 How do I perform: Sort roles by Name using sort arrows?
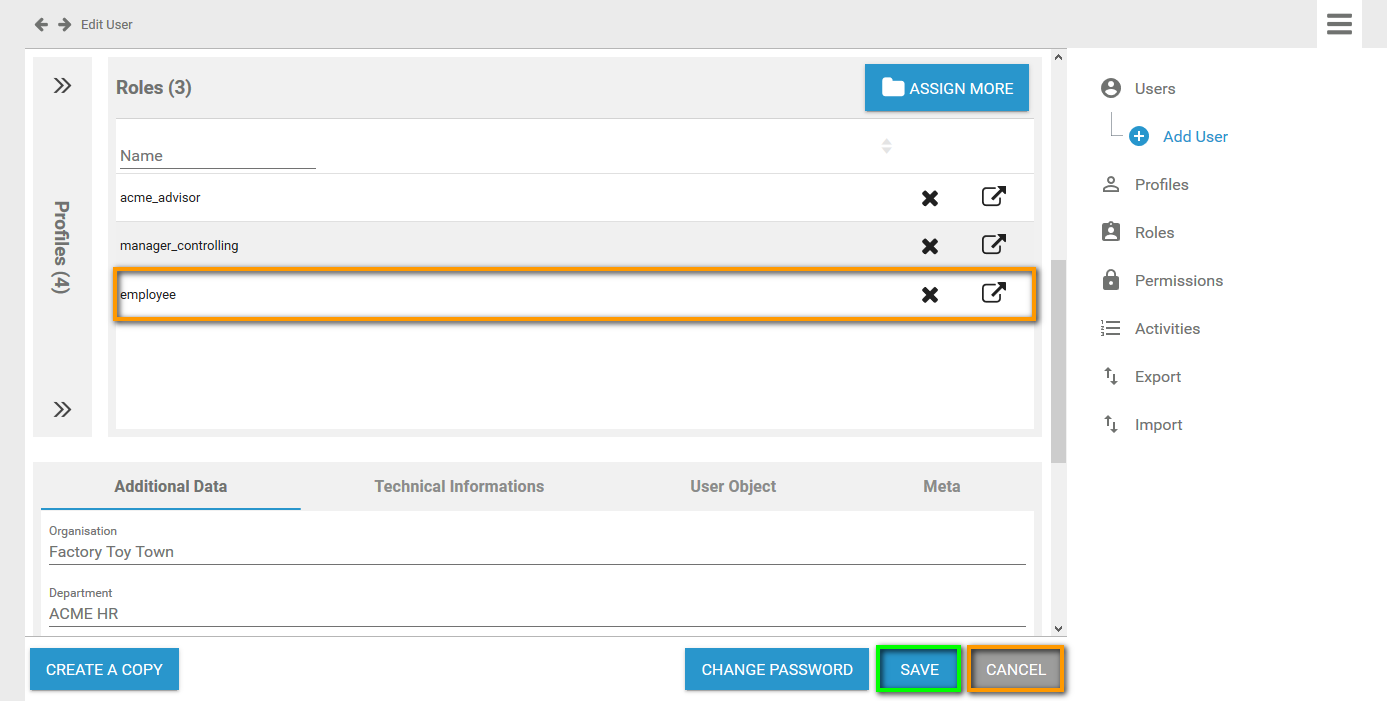pyautogui.click(x=886, y=146)
